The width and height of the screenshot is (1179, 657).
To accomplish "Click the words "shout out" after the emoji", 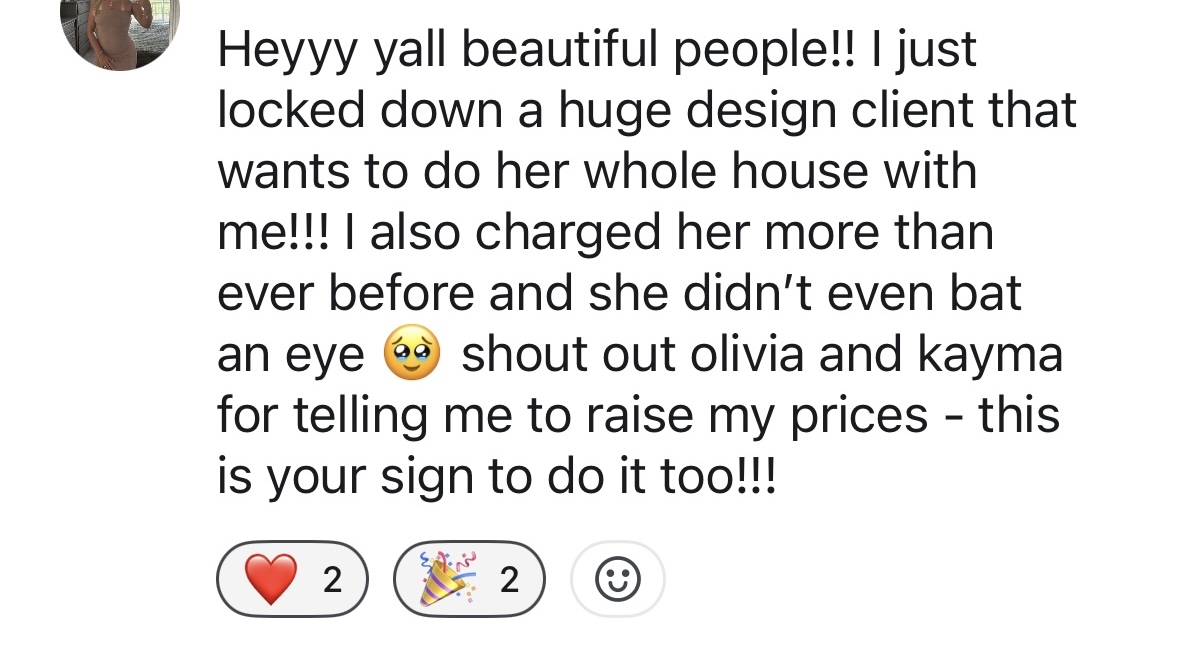I will pos(568,354).
